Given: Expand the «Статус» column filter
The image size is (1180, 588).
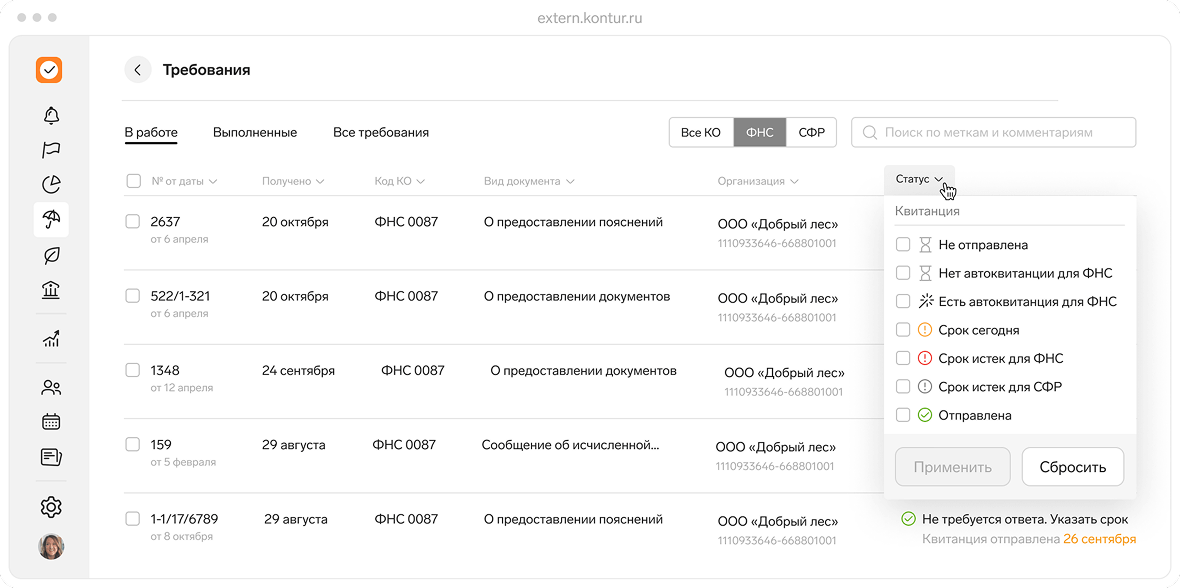Looking at the screenshot, I should tap(919, 179).
